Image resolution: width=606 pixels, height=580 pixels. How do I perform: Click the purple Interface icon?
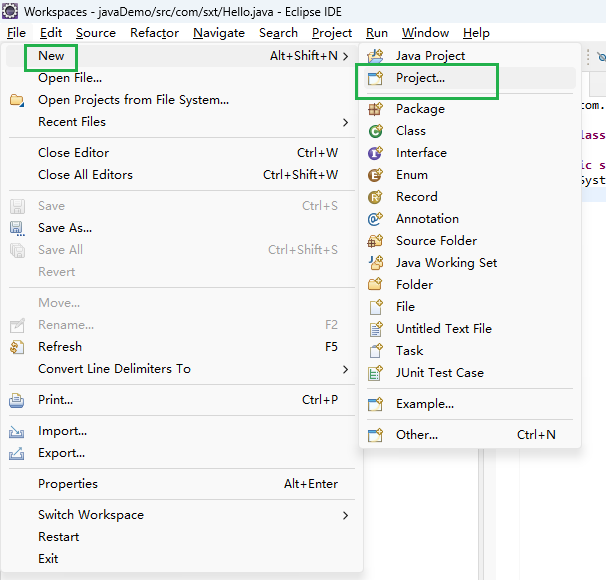point(375,153)
